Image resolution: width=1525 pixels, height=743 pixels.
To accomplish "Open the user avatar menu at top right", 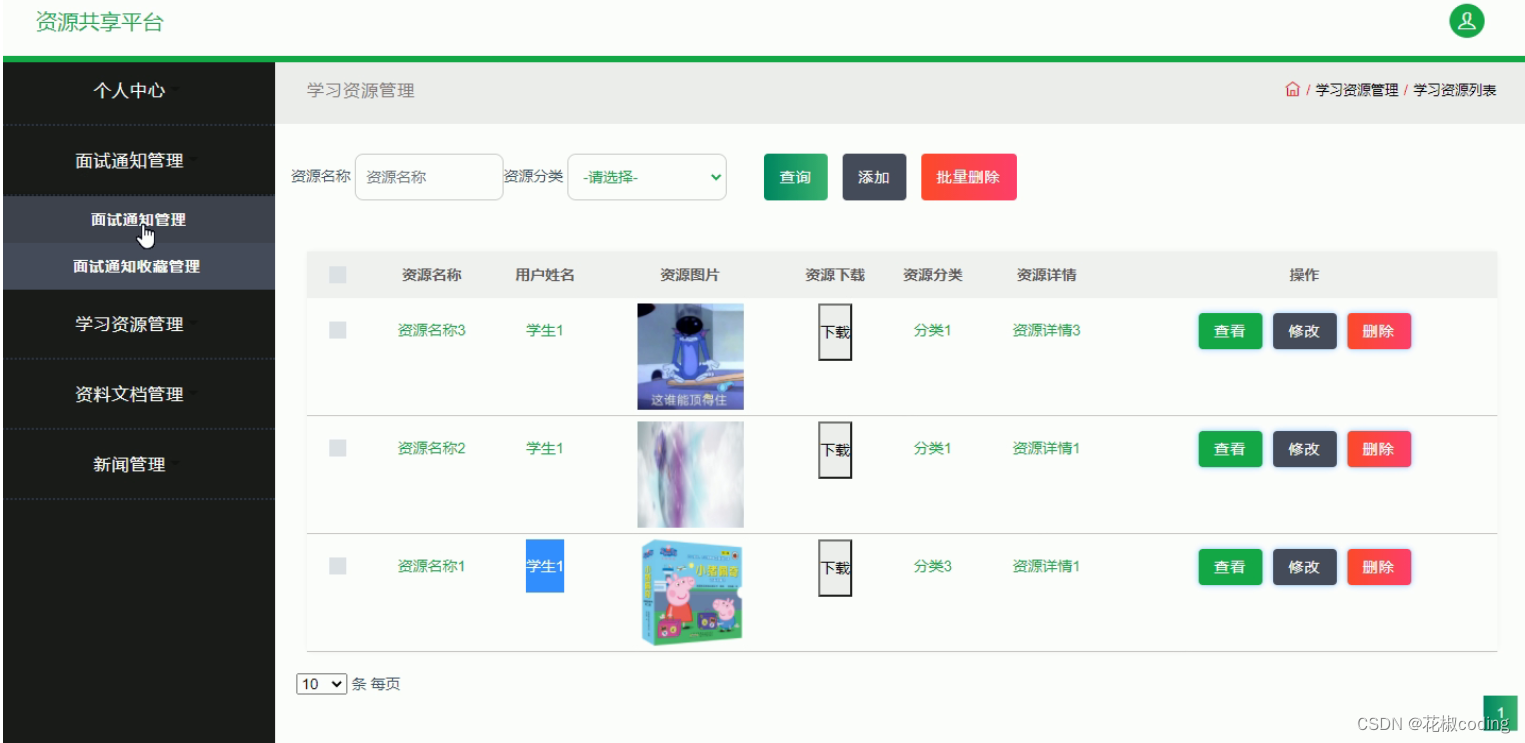I will click(1466, 20).
